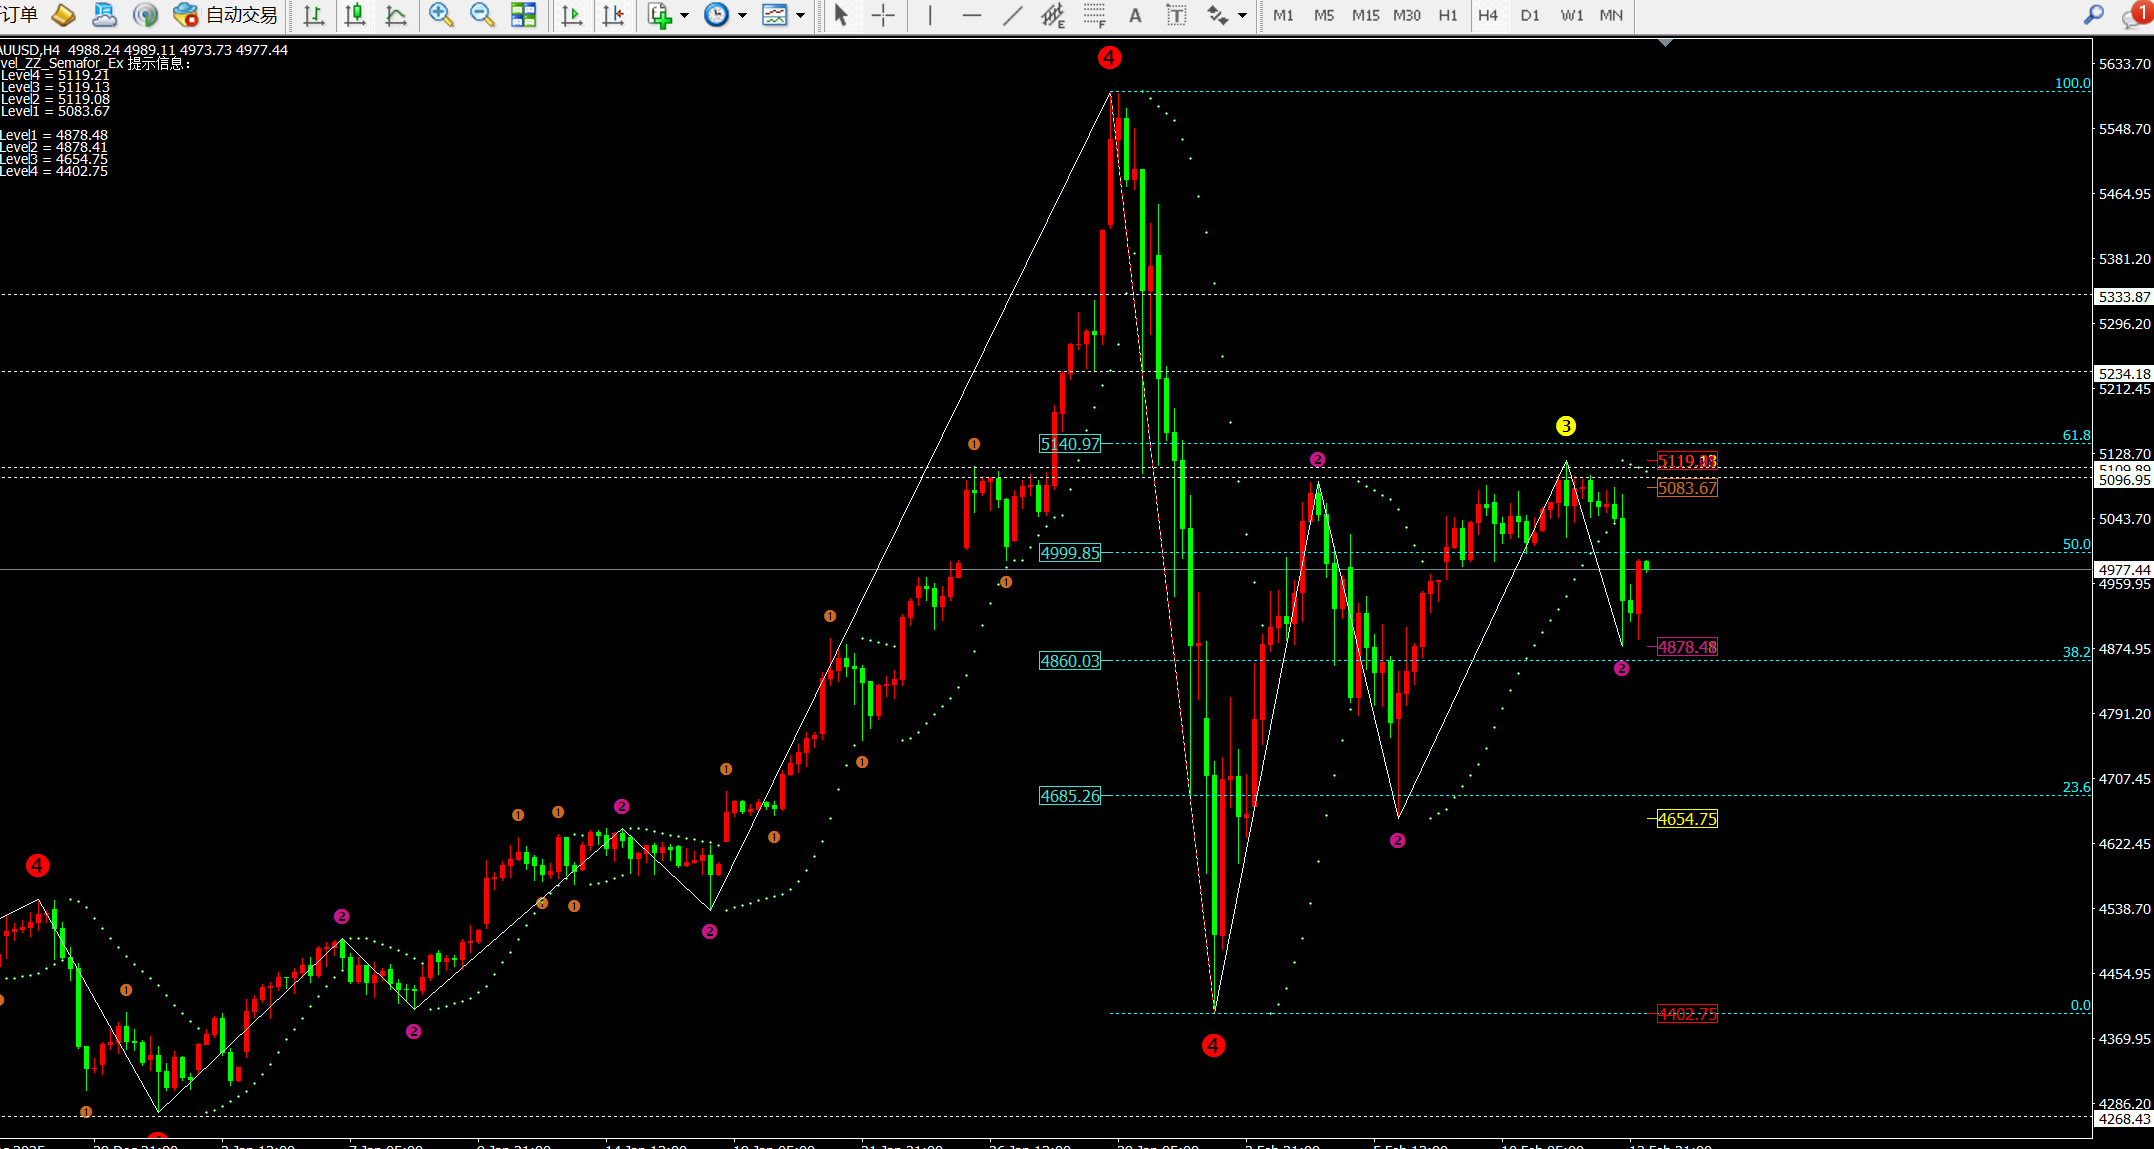The height and width of the screenshot is (1149, 2154).
Task: Pick the Fibonacci retracement drawing tool
Action: [1094, 15]
